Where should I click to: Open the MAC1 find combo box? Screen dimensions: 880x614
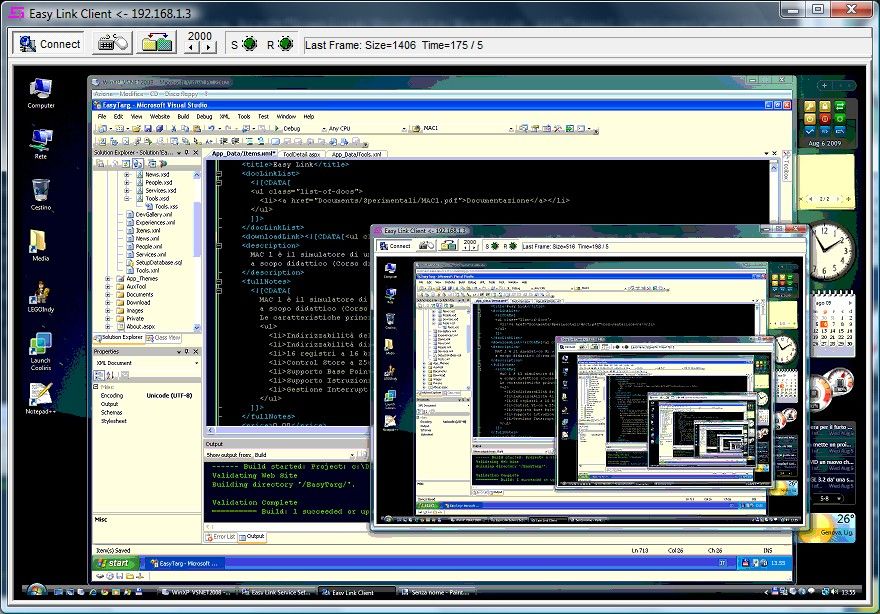coord(468,129)
